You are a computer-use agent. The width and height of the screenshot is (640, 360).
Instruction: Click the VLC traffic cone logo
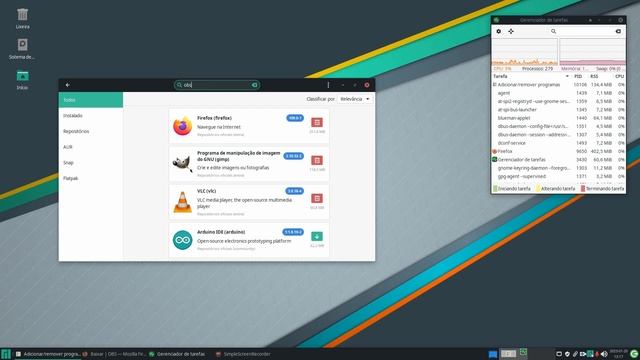point(182,202)
